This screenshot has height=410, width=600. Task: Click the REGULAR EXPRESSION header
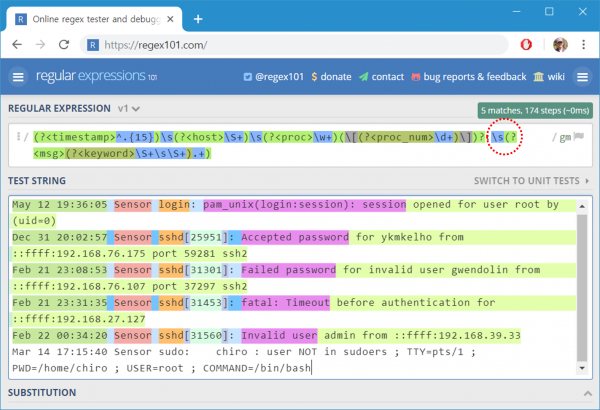point(59,109)
